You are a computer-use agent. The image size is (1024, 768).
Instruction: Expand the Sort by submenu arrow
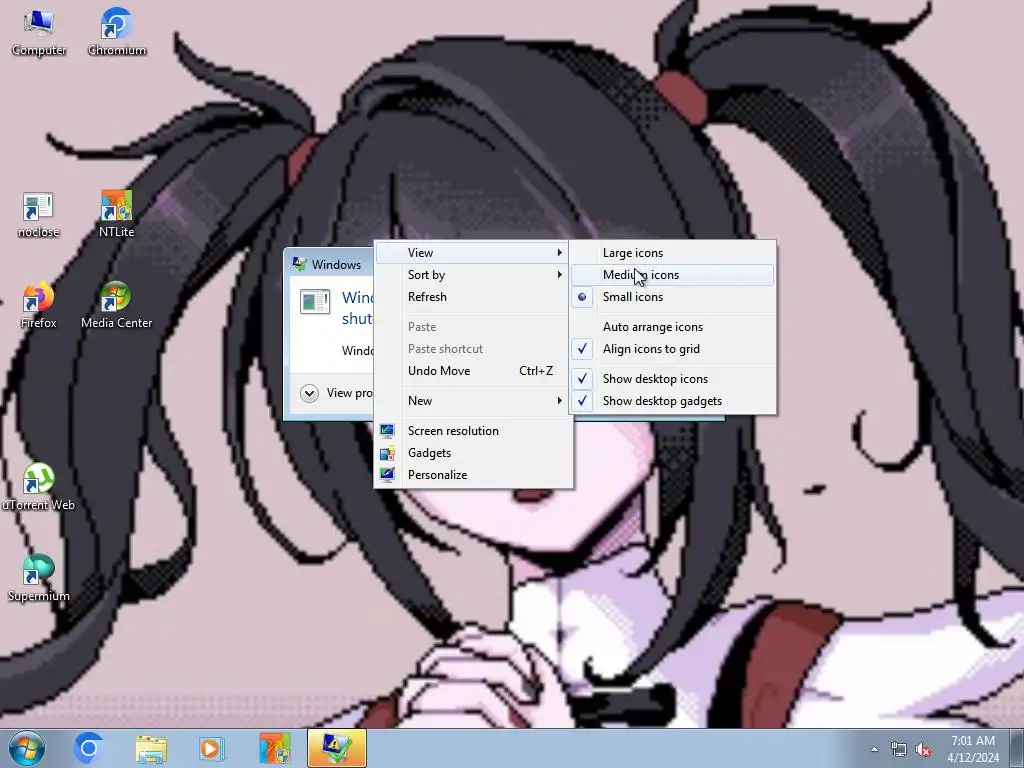pos(559,275)
